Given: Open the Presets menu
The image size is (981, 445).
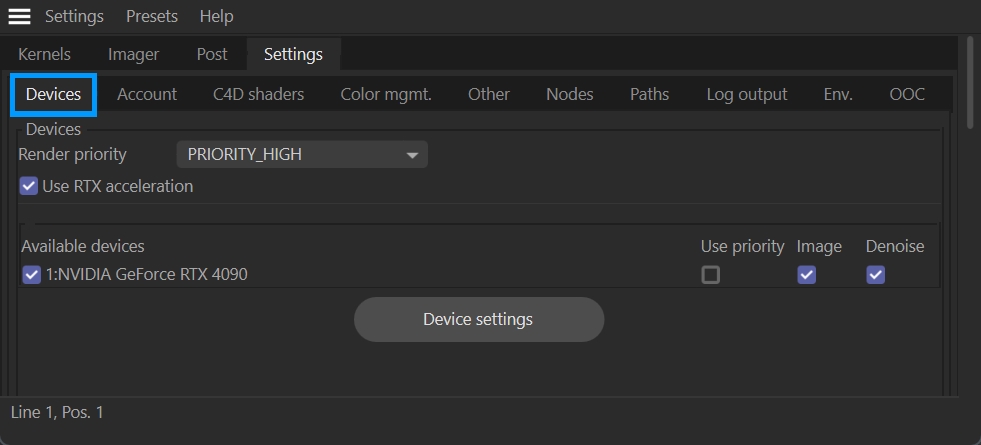Looking at the screenshot, I should point(152,17).
